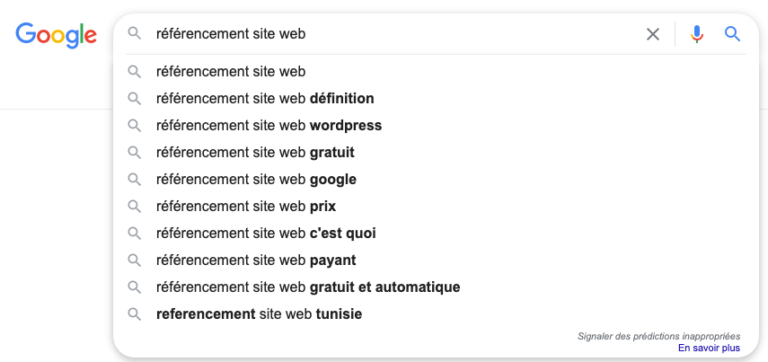768x362 pixels.
Task: Select the "référencement site web prix" suggestion
Action: click(436, 207)
